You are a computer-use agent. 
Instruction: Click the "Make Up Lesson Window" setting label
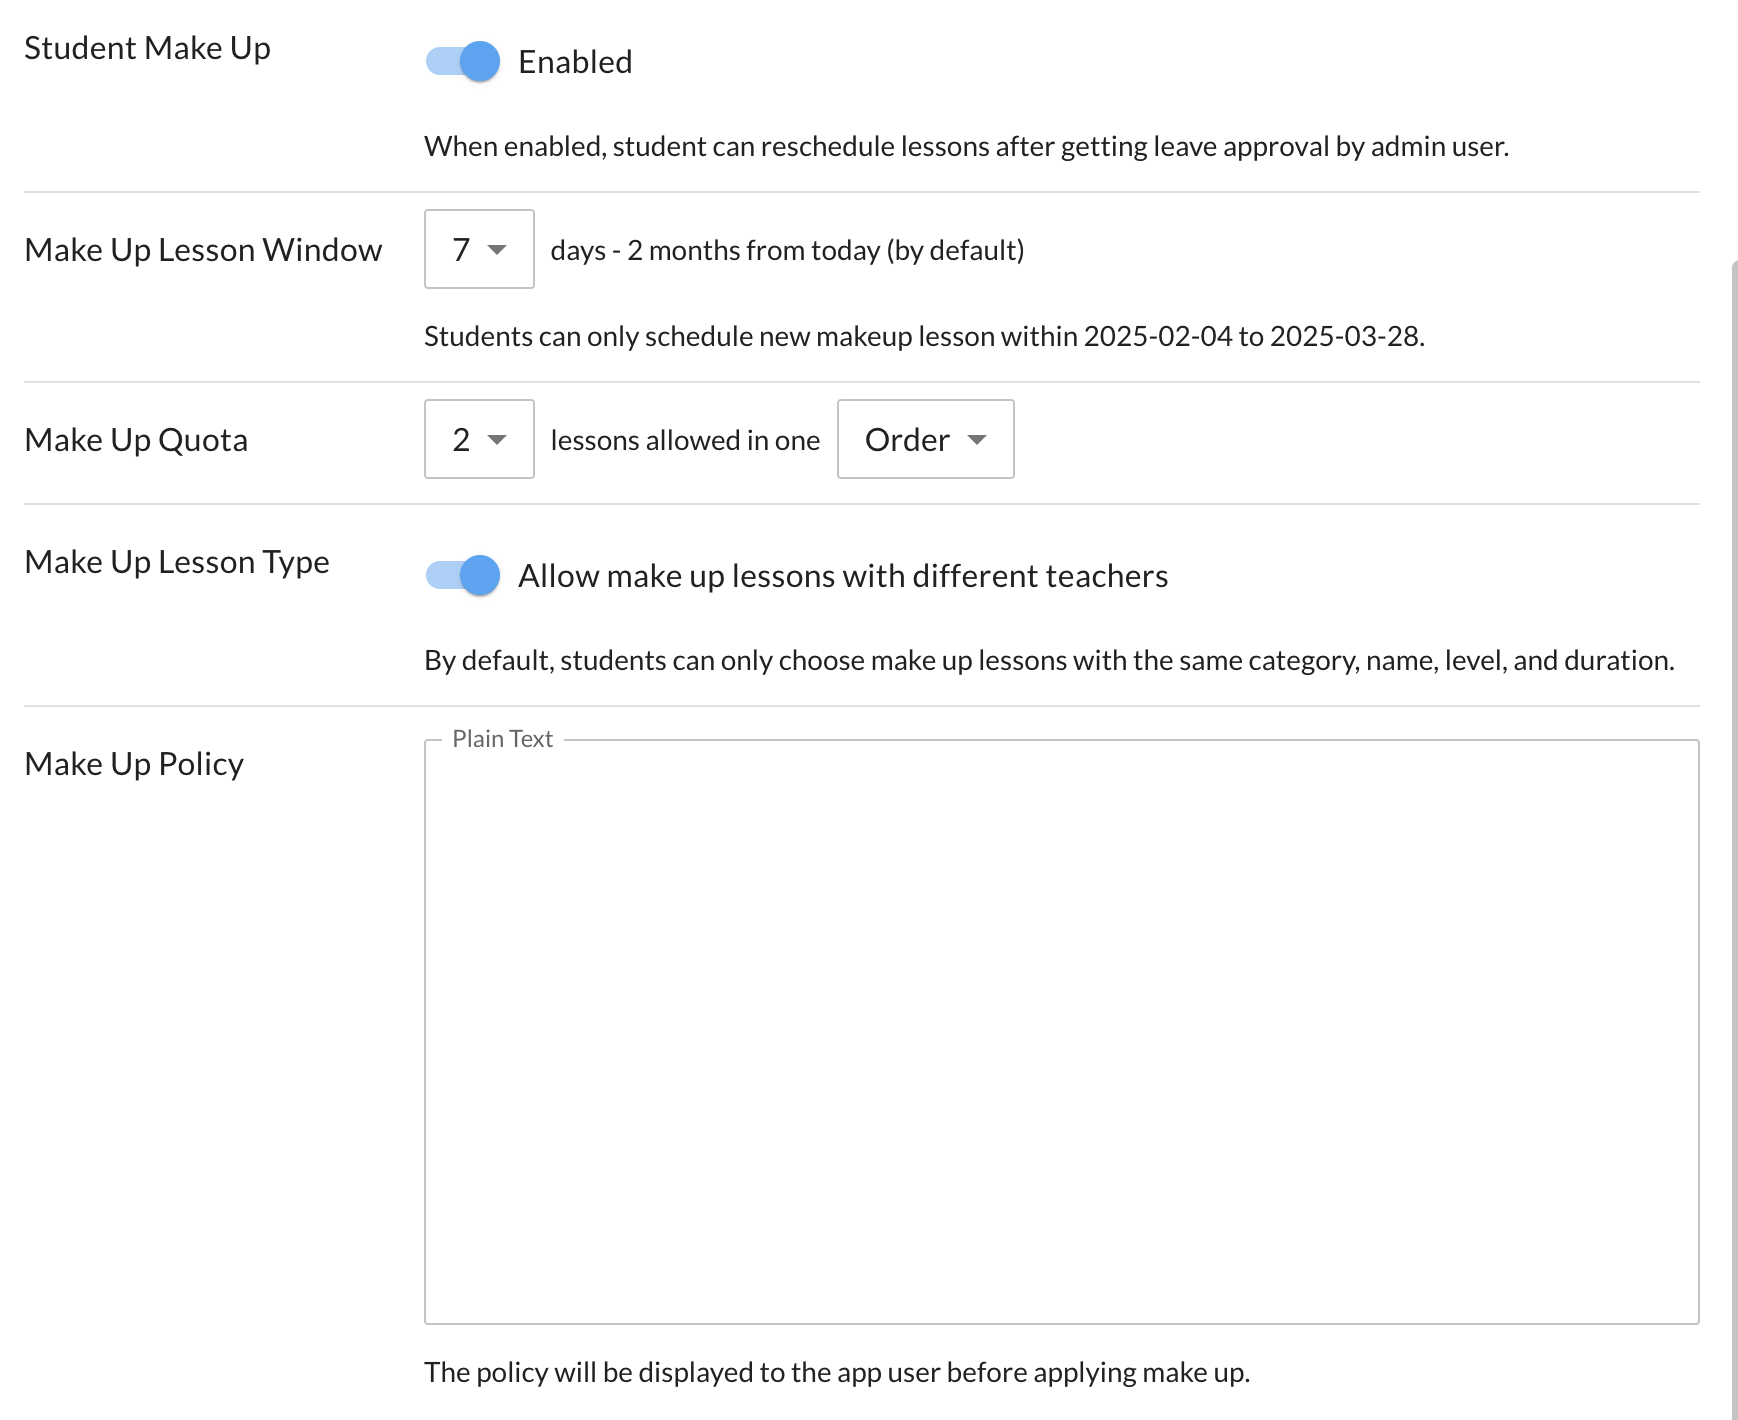(x=203, y=250)
